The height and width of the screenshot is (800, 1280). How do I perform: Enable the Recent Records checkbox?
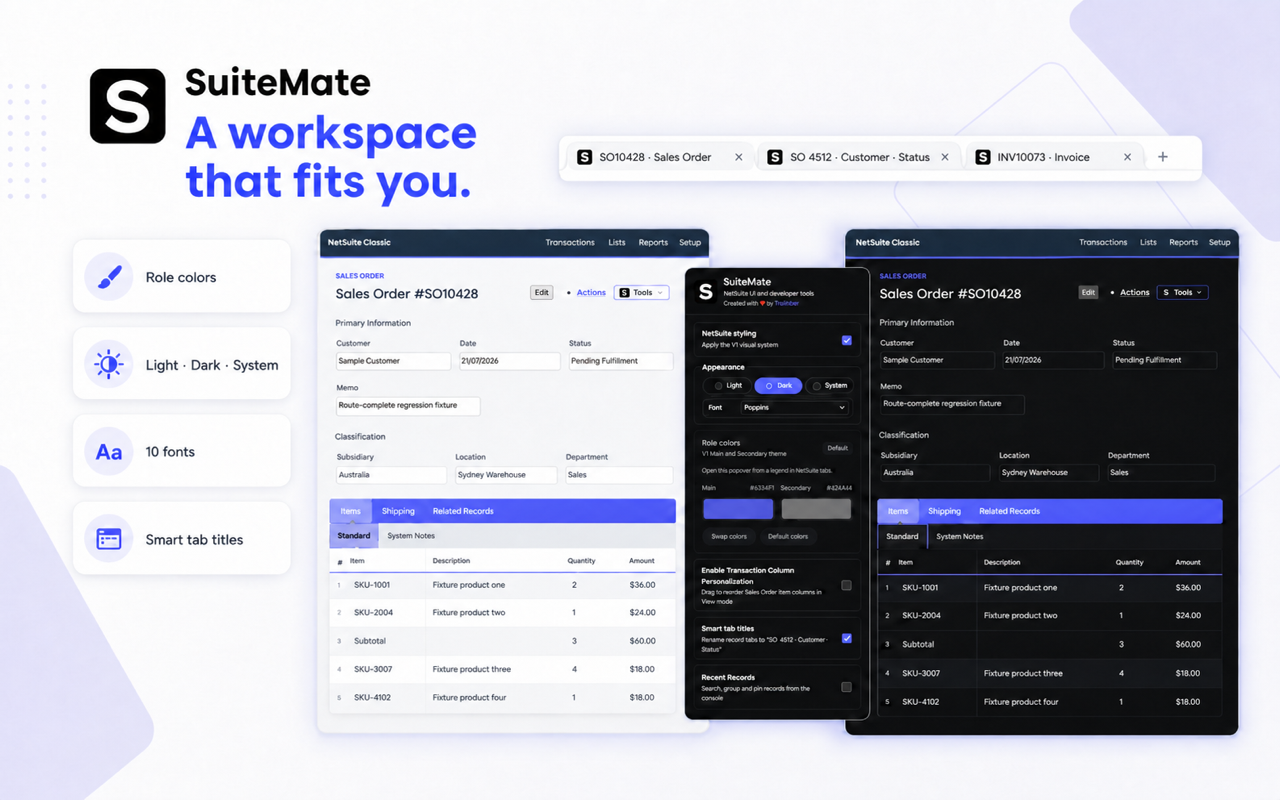click(x=847, y=687)
